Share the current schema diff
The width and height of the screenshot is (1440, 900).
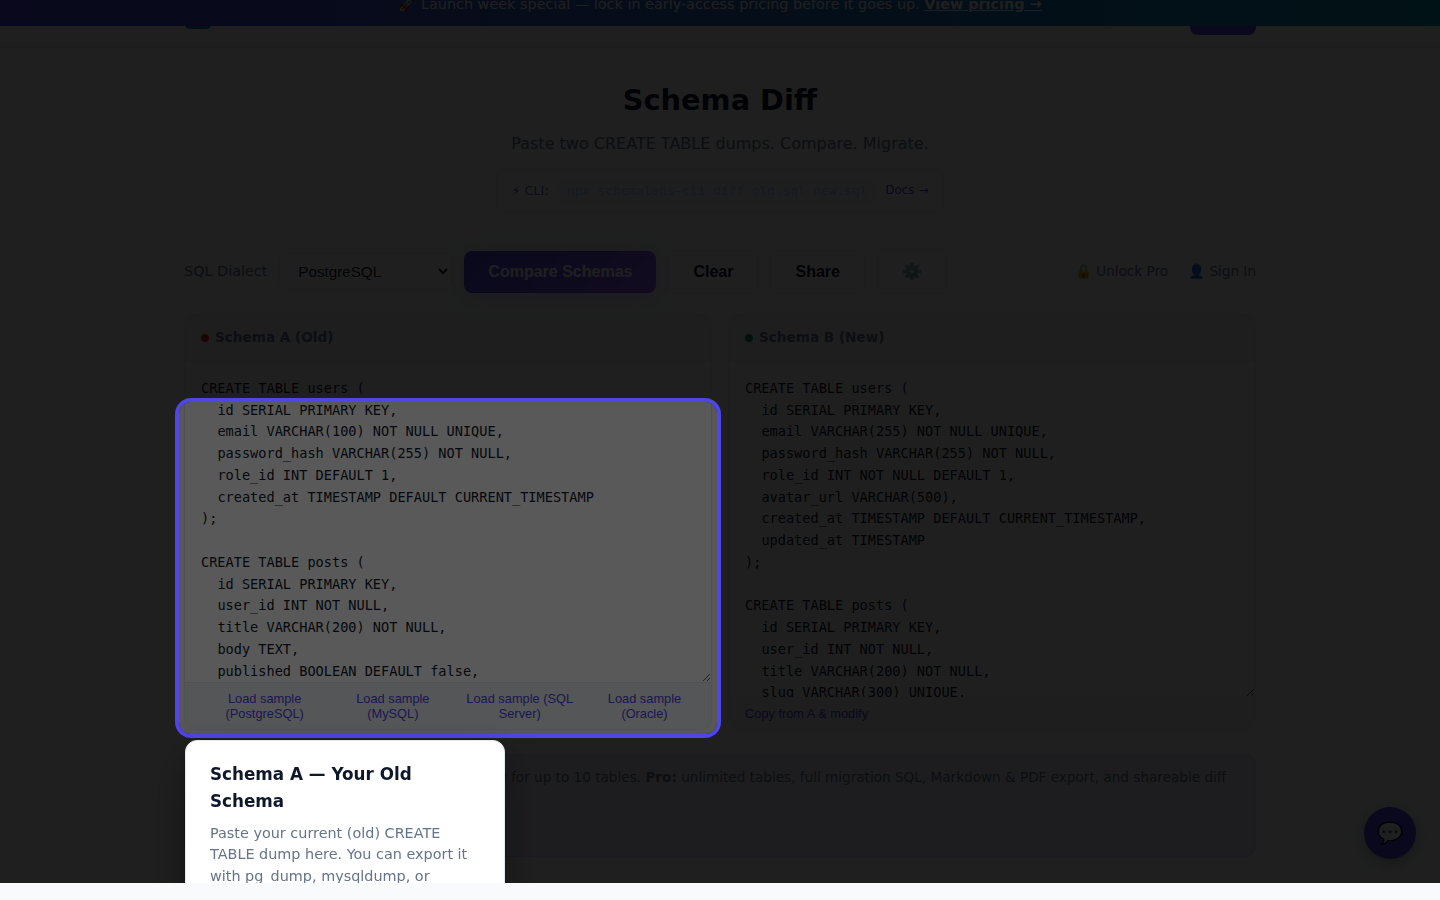point(817,271)
